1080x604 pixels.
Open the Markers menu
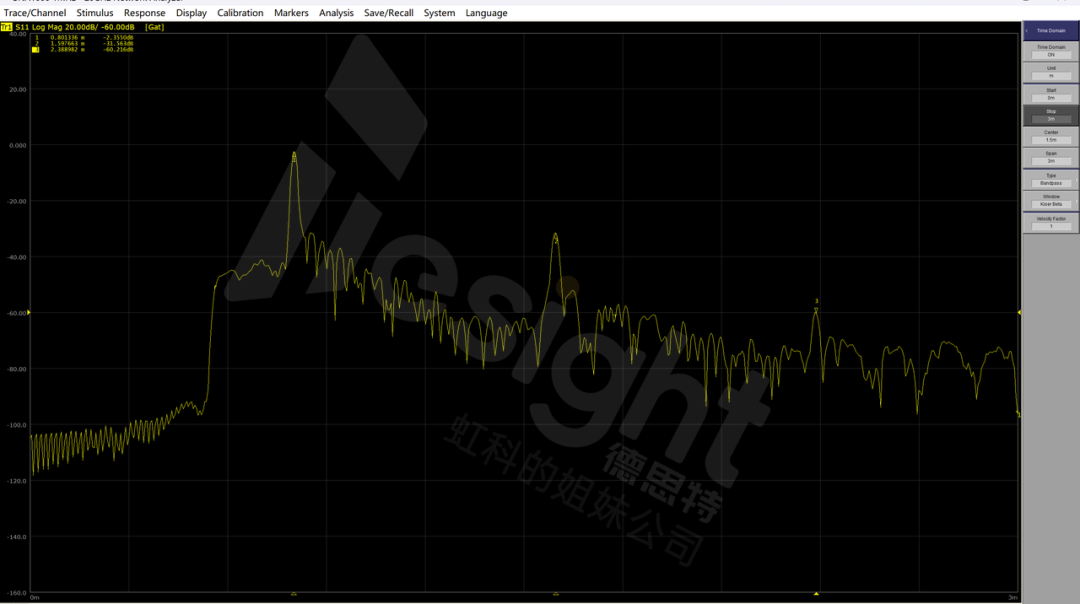[291, 13]
